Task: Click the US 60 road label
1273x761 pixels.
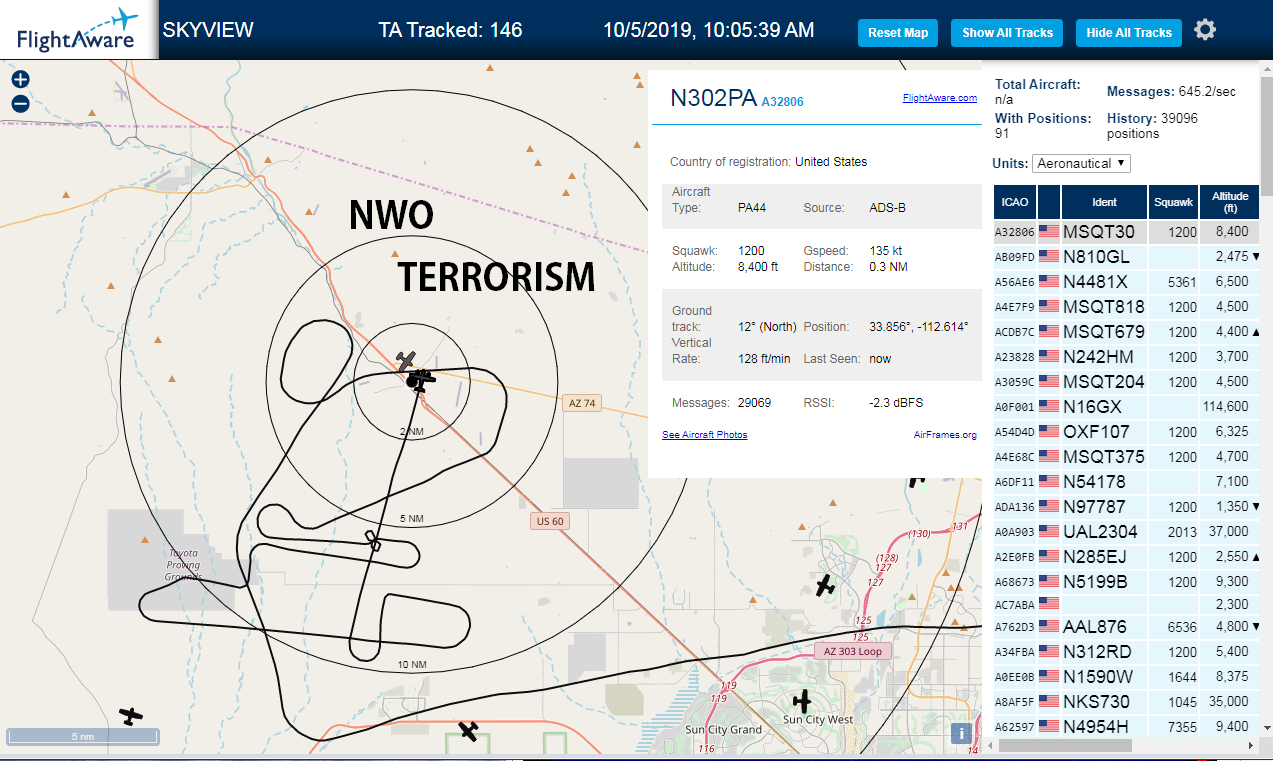Action: pyautogui.click(x=550, y=521)
